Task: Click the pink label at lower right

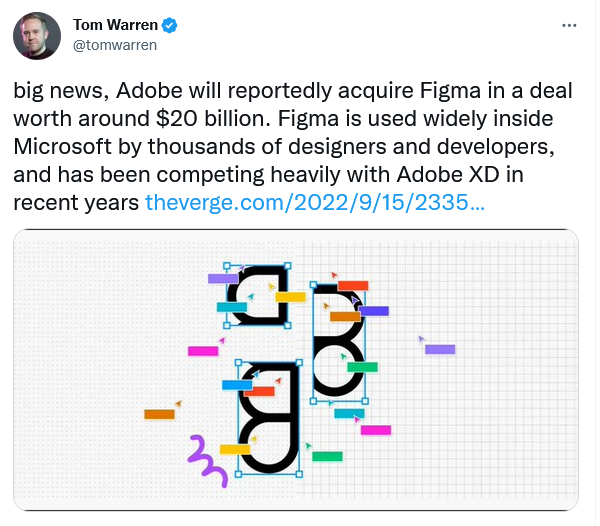Action: [x=376, y=430]
